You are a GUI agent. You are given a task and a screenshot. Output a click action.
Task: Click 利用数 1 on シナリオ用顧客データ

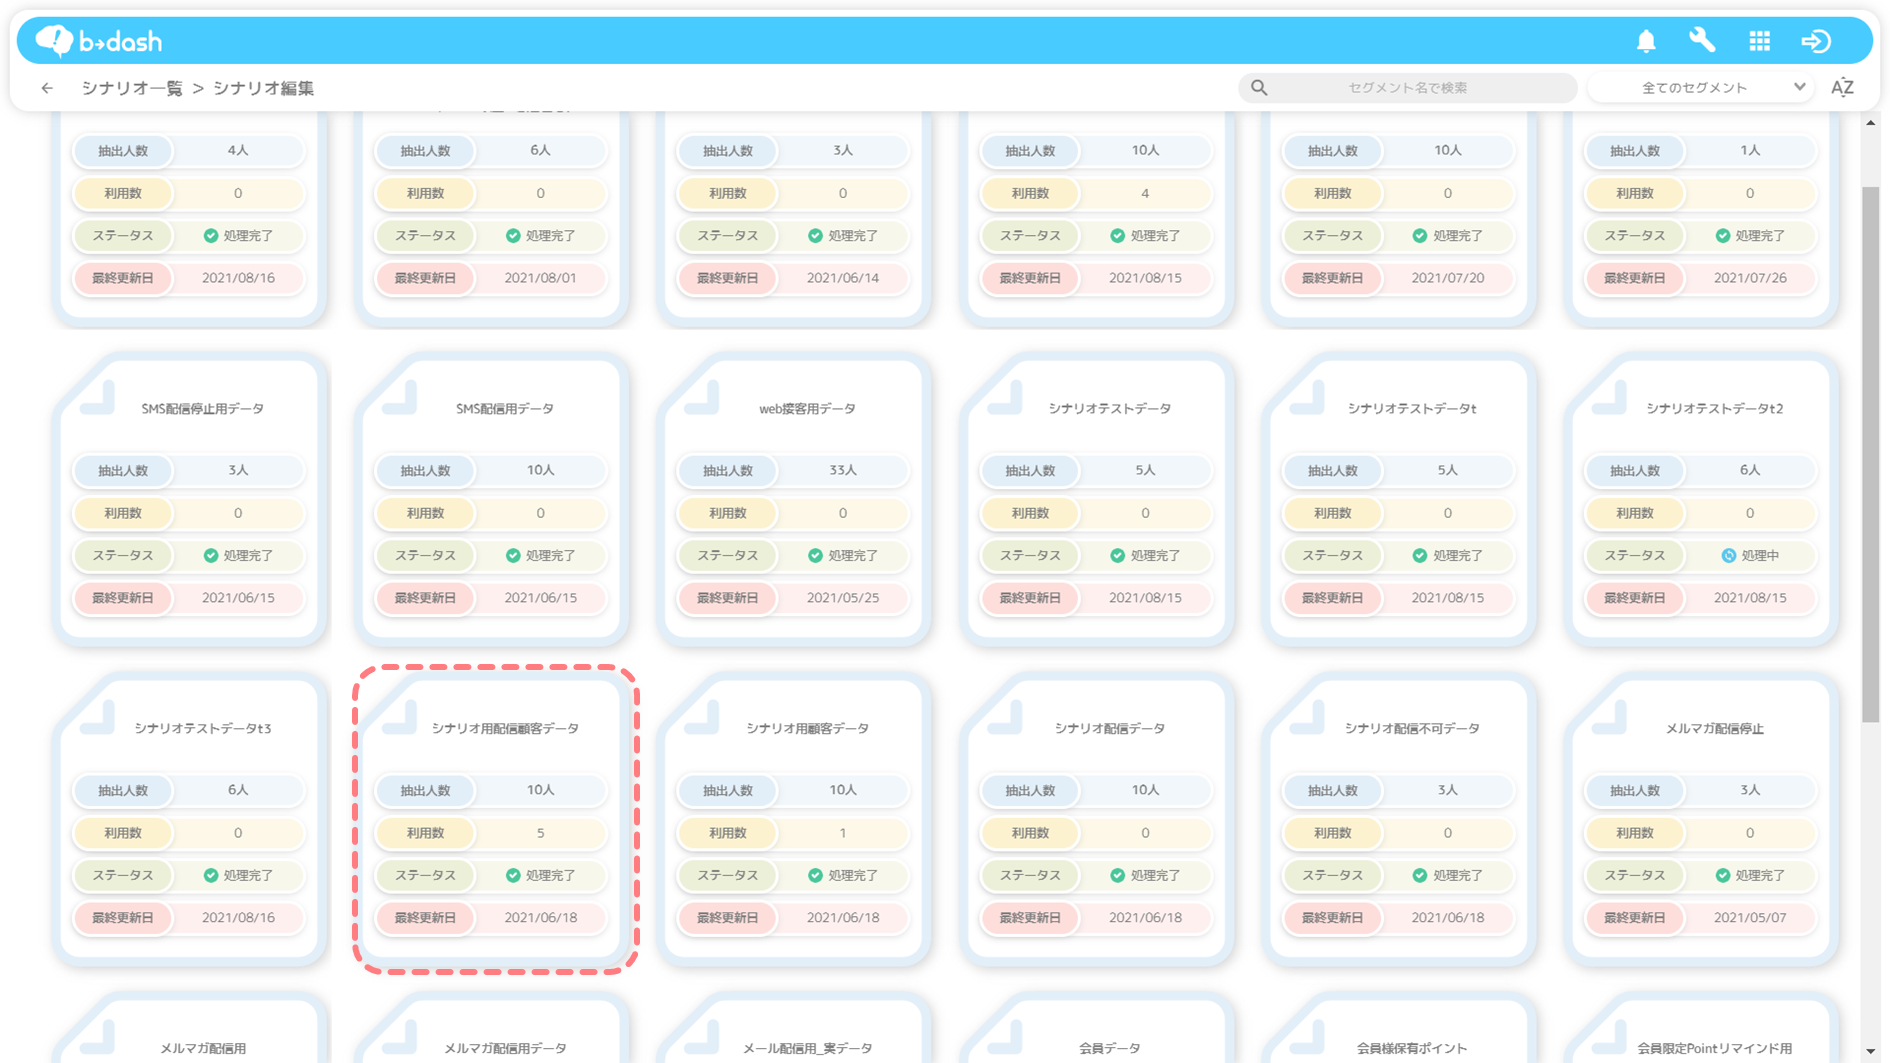(x=793, y=833)
